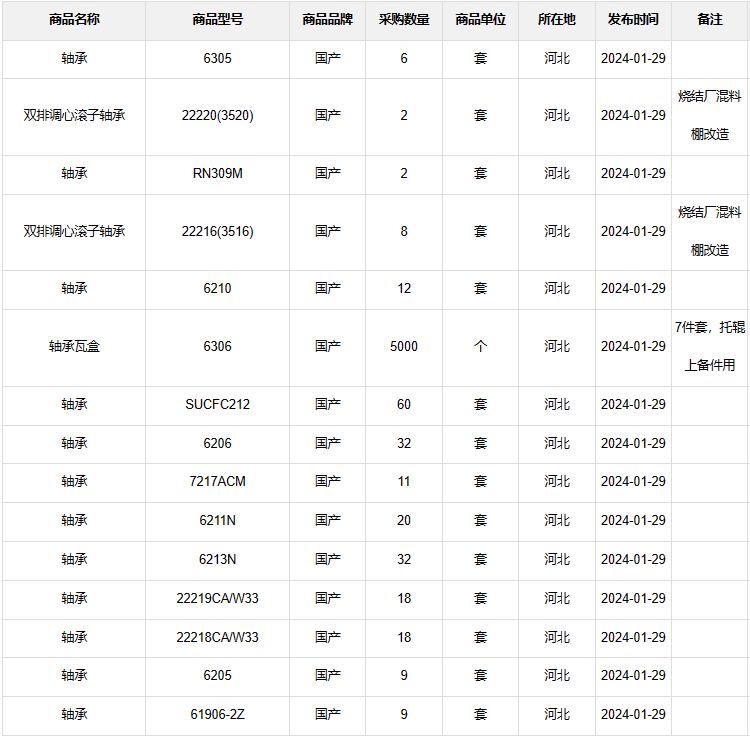Click date 2024-01-29 in the 61906-2Z row
The image size is (750, 739).
click(633, 715)
